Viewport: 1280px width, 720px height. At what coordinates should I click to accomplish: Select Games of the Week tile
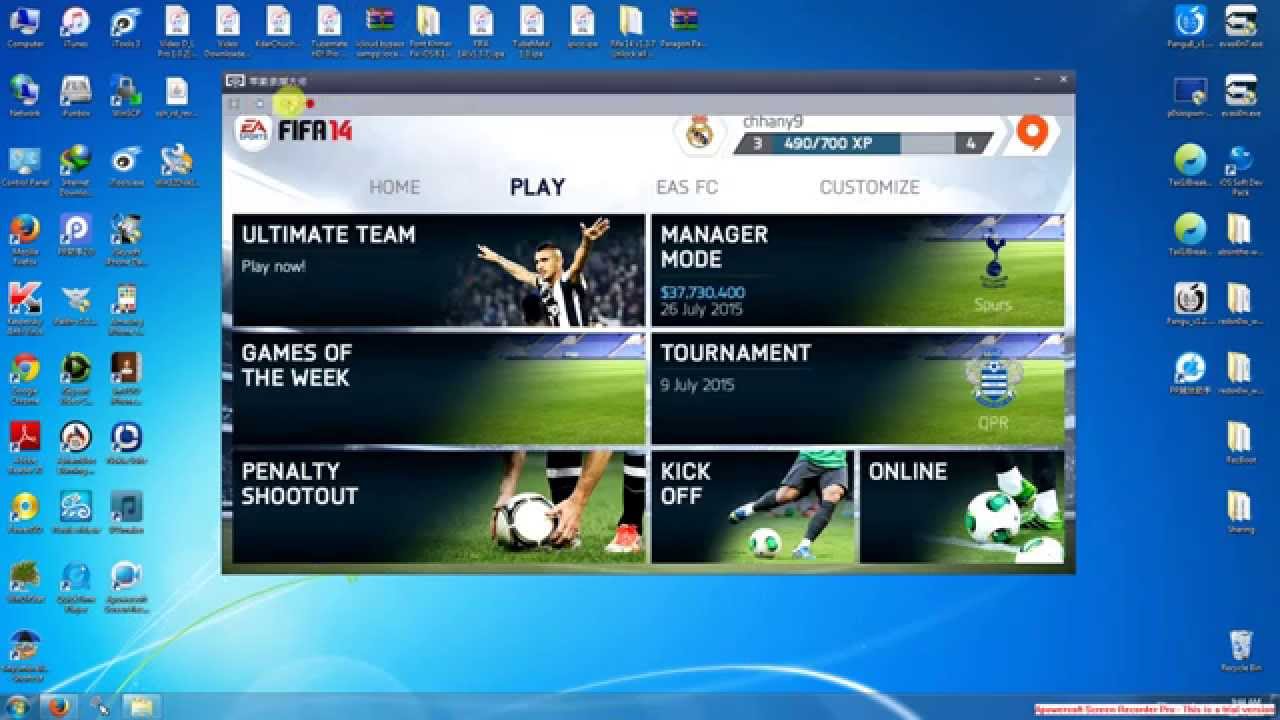pos(438,389)
